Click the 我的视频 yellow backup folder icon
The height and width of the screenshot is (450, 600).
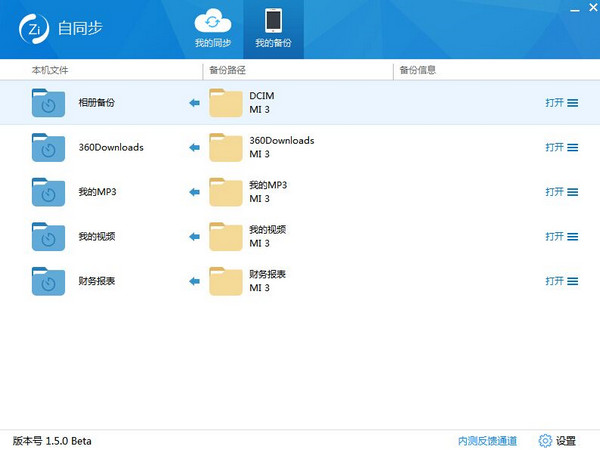(226, 236)
